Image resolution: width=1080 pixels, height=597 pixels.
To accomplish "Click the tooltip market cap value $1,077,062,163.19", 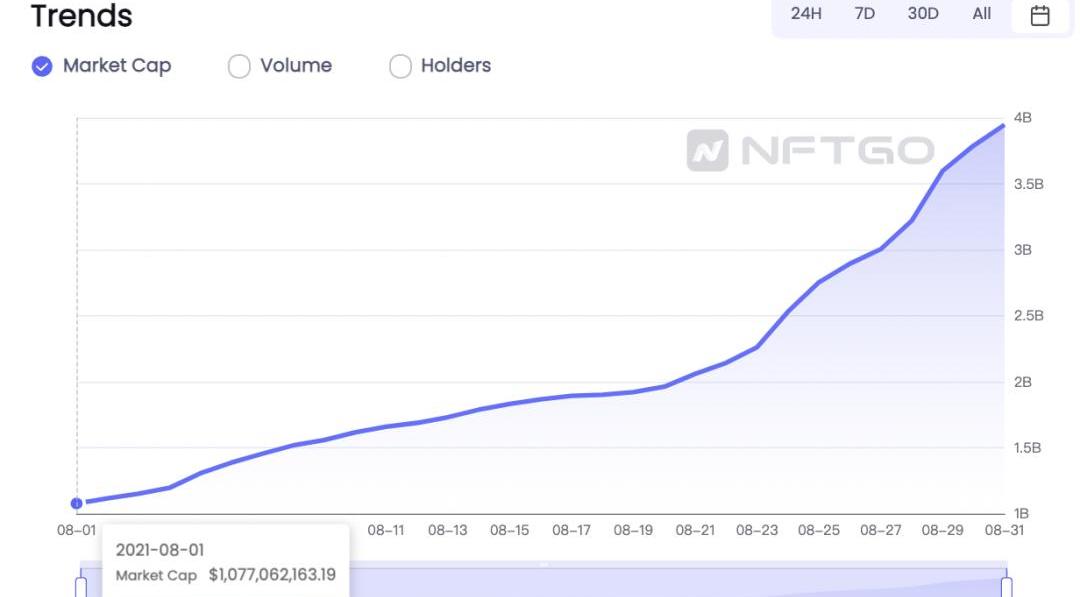I will coord(272,575).
